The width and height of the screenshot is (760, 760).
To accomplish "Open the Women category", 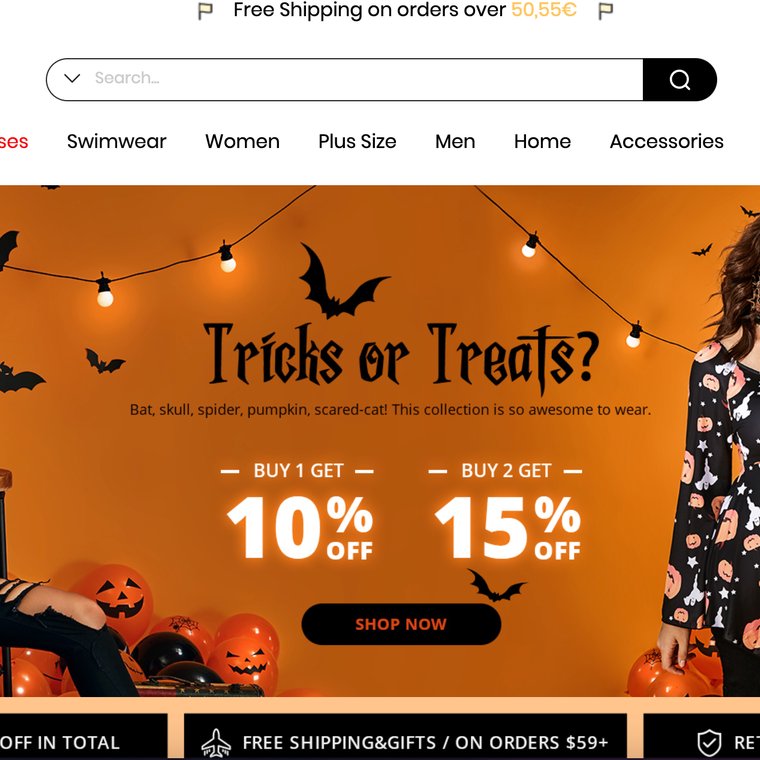I will (x=242, y=142).
